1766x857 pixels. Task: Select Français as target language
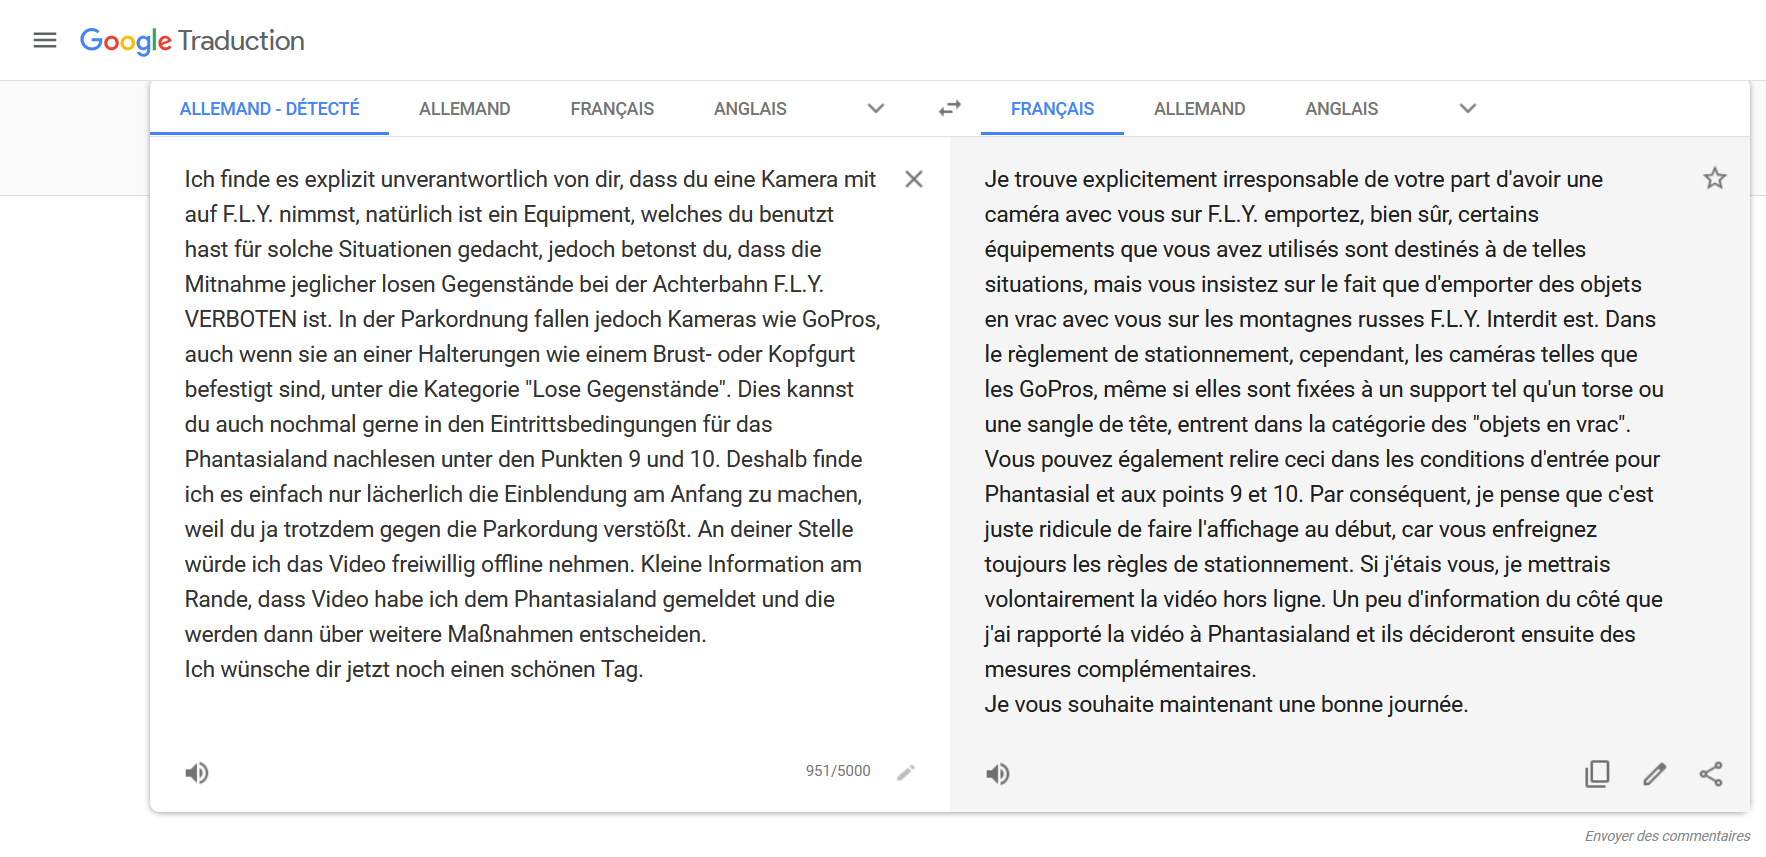[x=1052, y=109]
